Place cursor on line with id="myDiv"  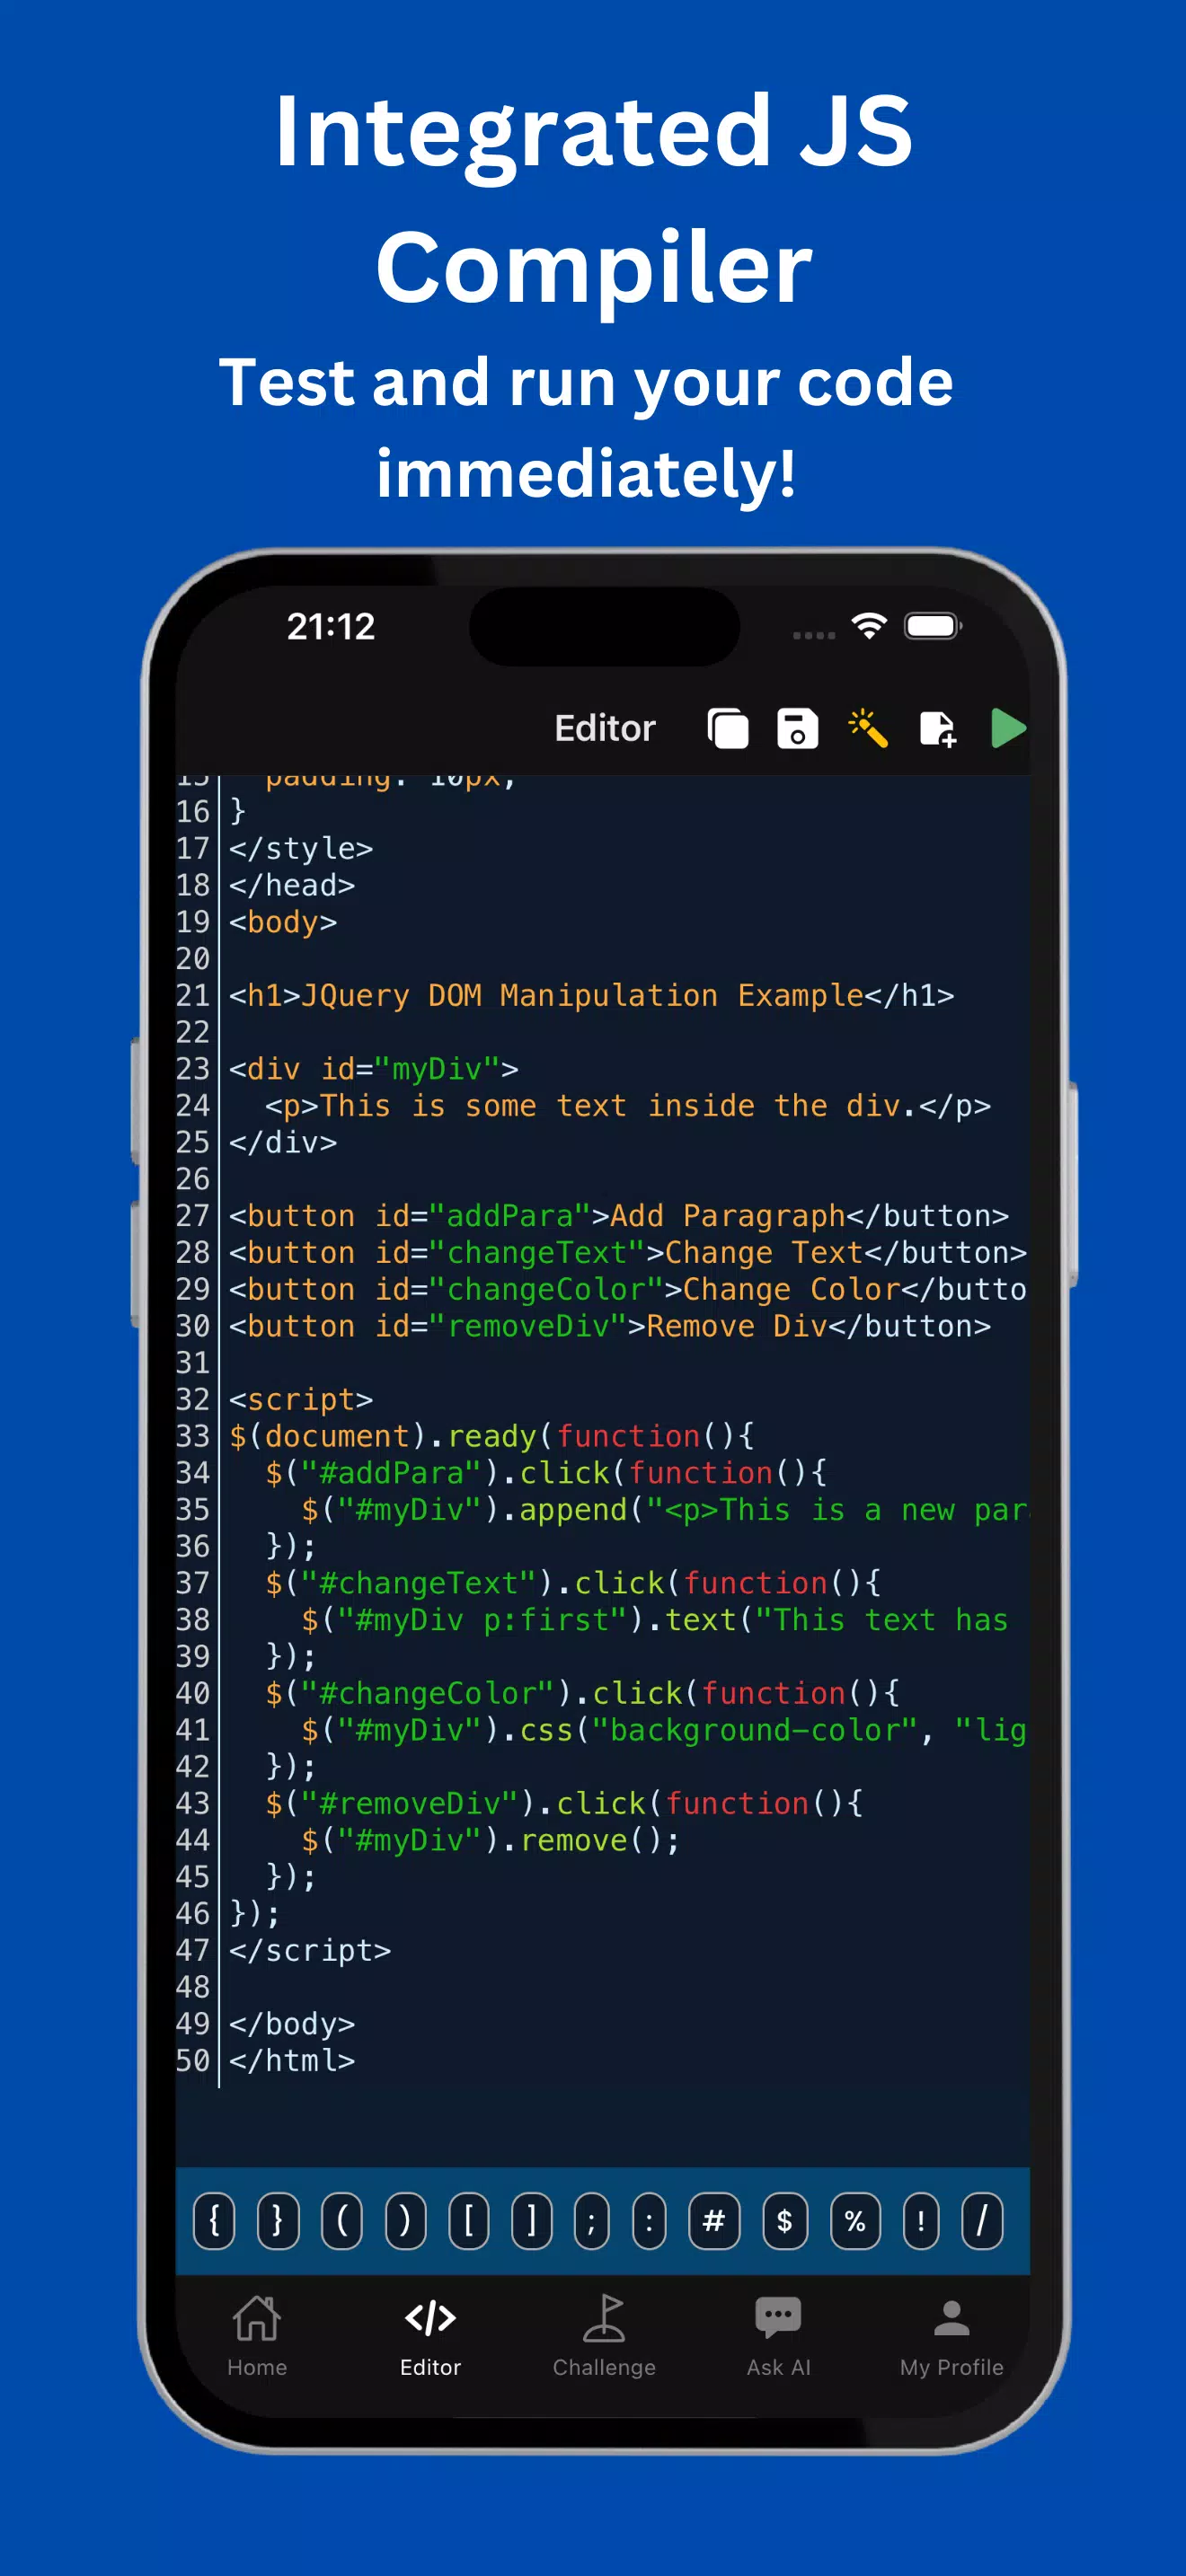[x=374, y=1069]
